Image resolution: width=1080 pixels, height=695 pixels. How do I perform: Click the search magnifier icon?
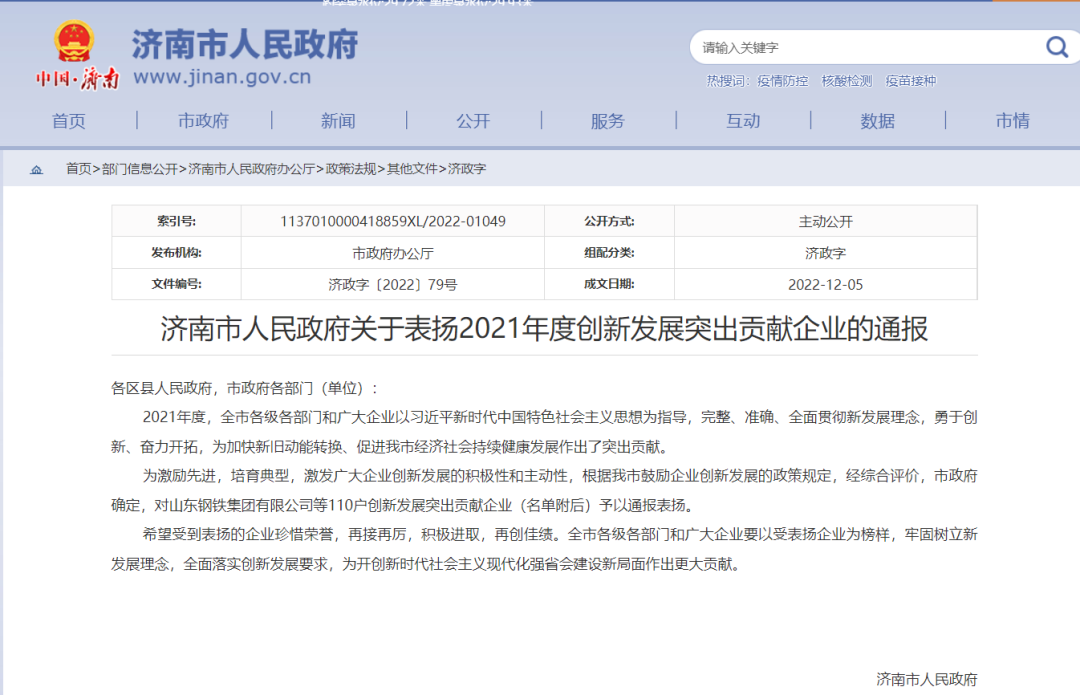click(1056, 47)
